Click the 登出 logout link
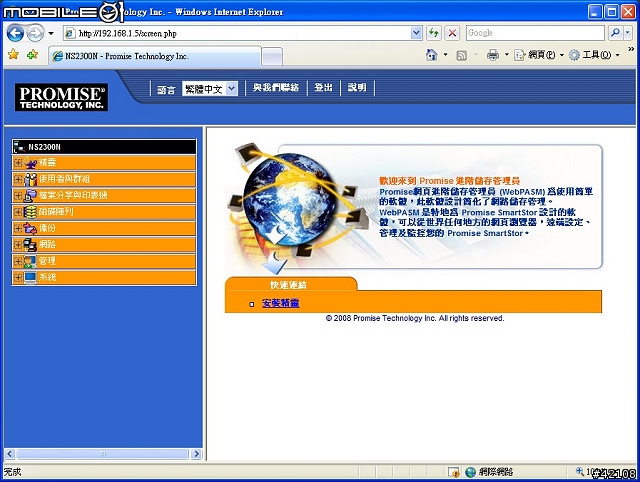The image size is (640, 482). tap(323, 88)
